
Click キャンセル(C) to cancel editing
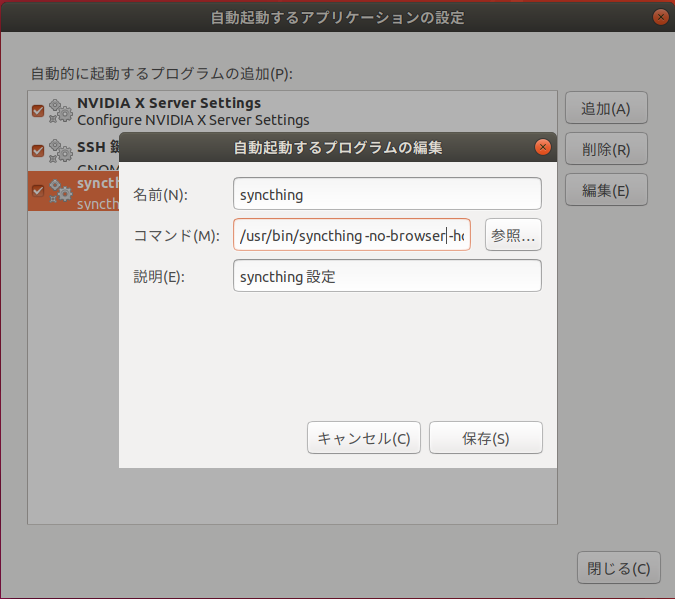pyautogui.click(x=364, y=438)
